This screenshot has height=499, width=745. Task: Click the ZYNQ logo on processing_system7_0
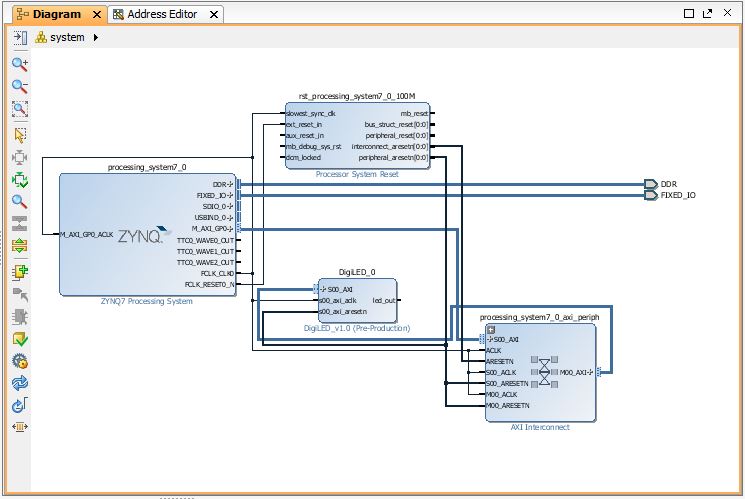pos(144,235)
